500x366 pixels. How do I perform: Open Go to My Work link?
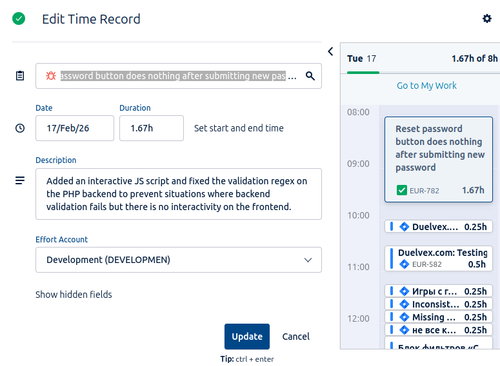pyautogui.click(x=426, y=86)
